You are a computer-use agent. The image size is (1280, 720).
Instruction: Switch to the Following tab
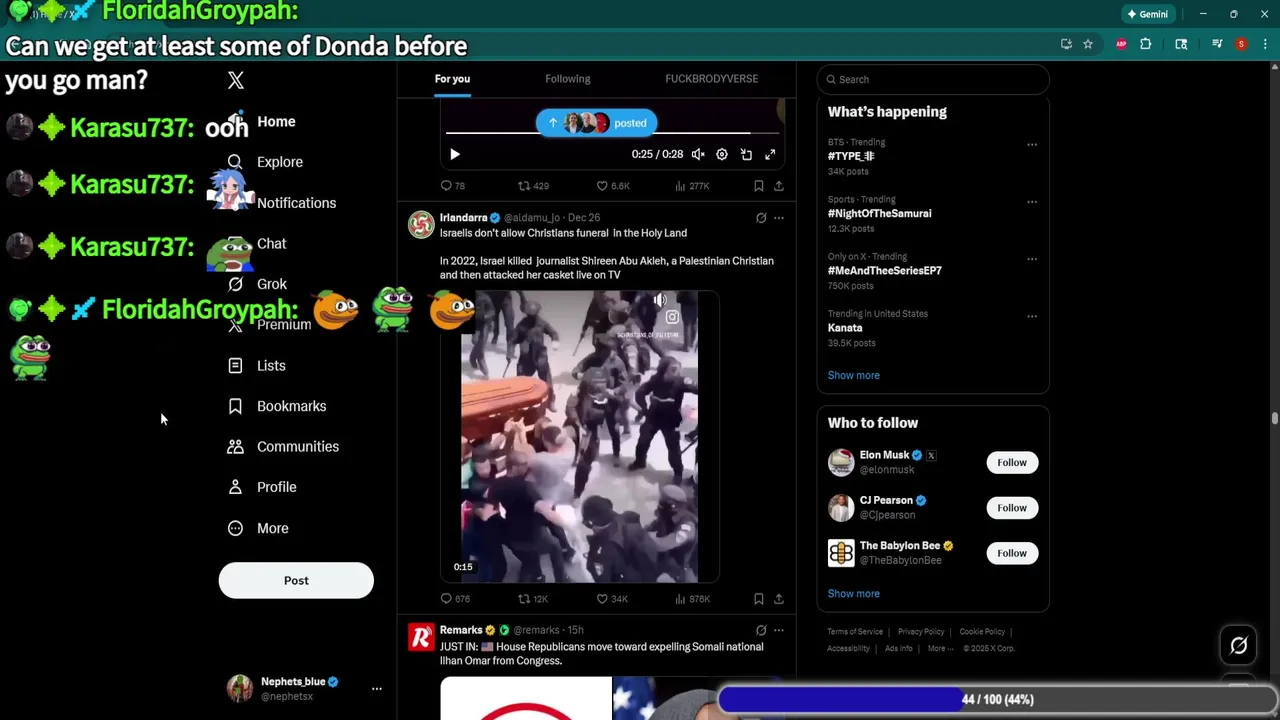point(568,79)
